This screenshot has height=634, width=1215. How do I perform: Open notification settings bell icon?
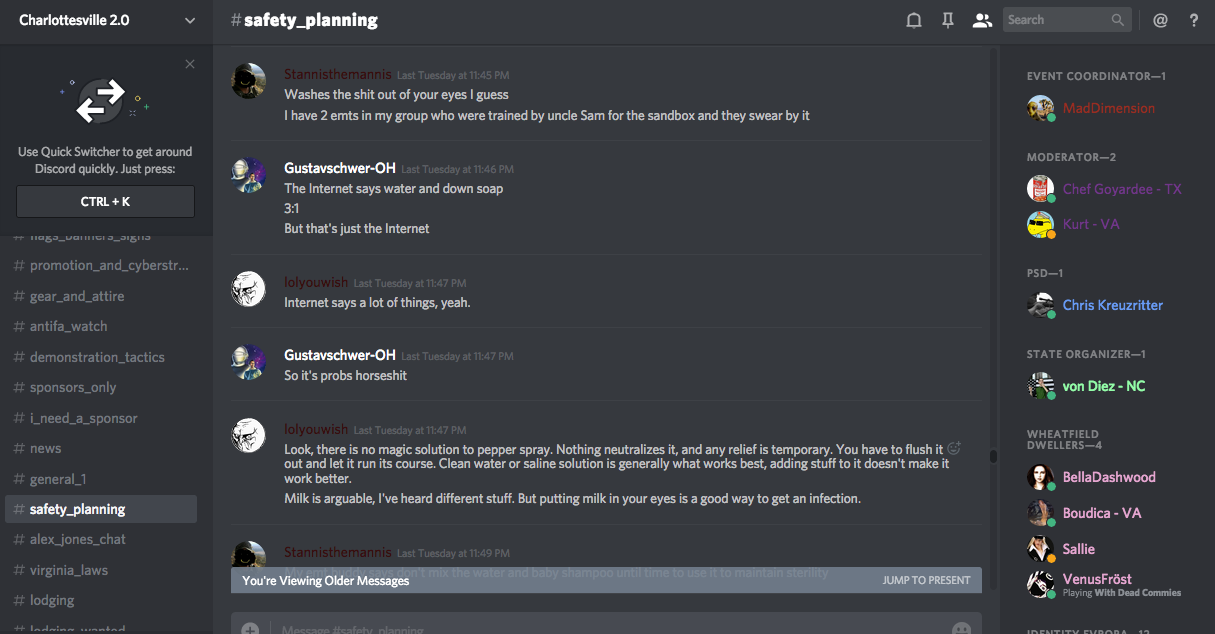tap(913, 20)
